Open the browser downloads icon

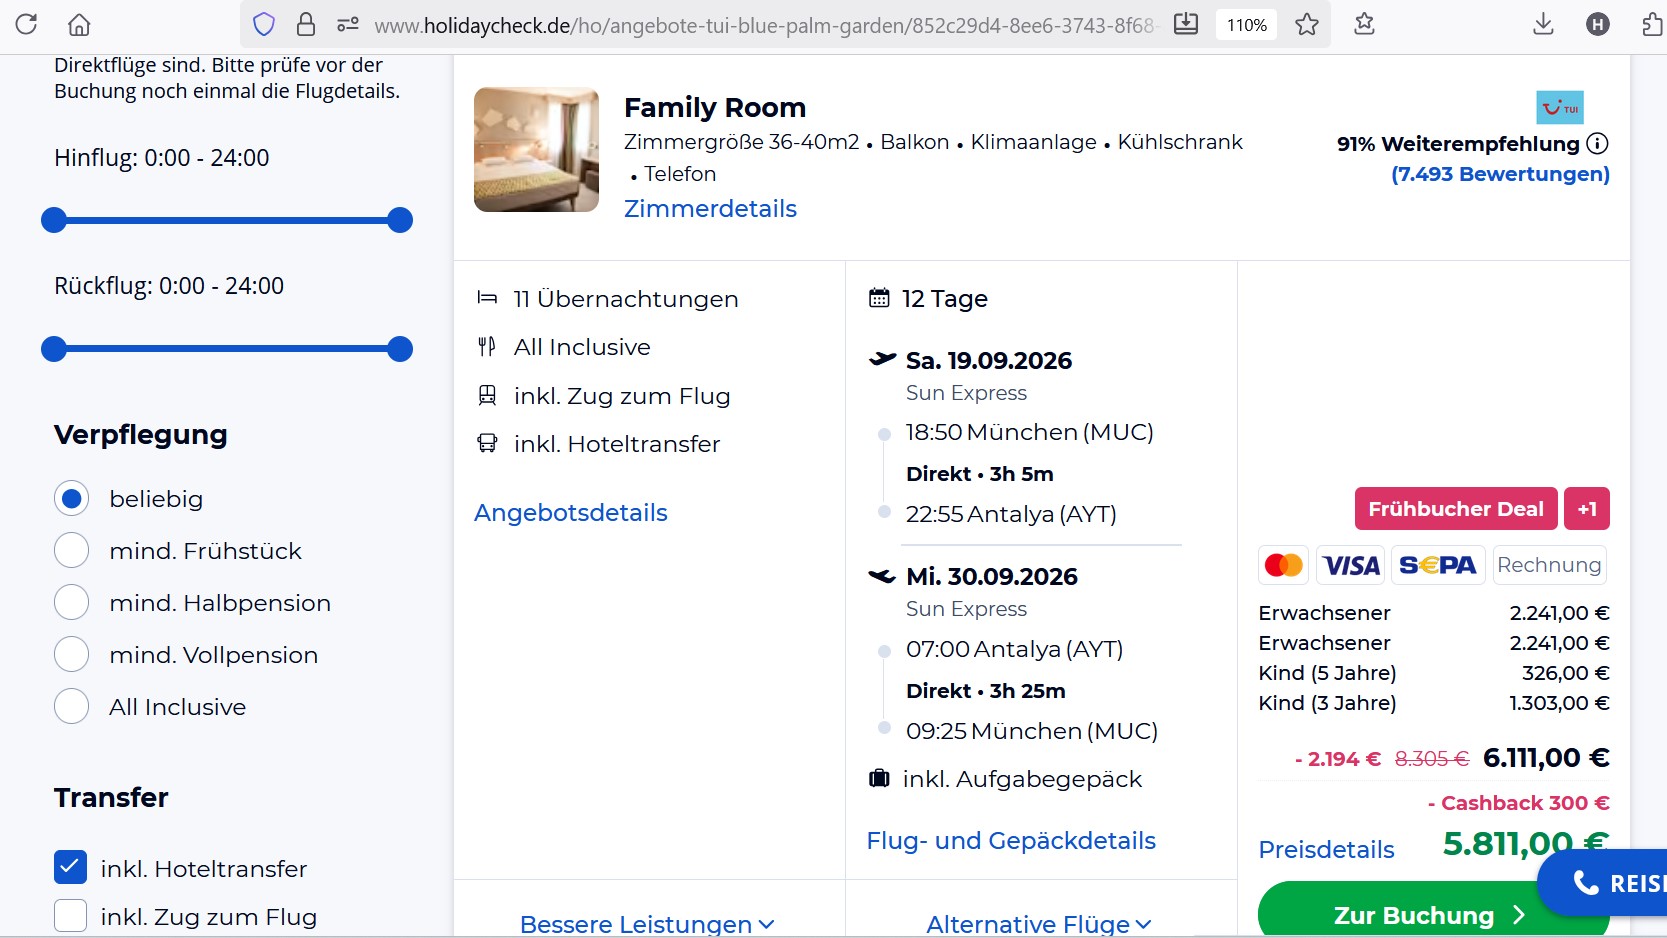(x=1543, y=24)
